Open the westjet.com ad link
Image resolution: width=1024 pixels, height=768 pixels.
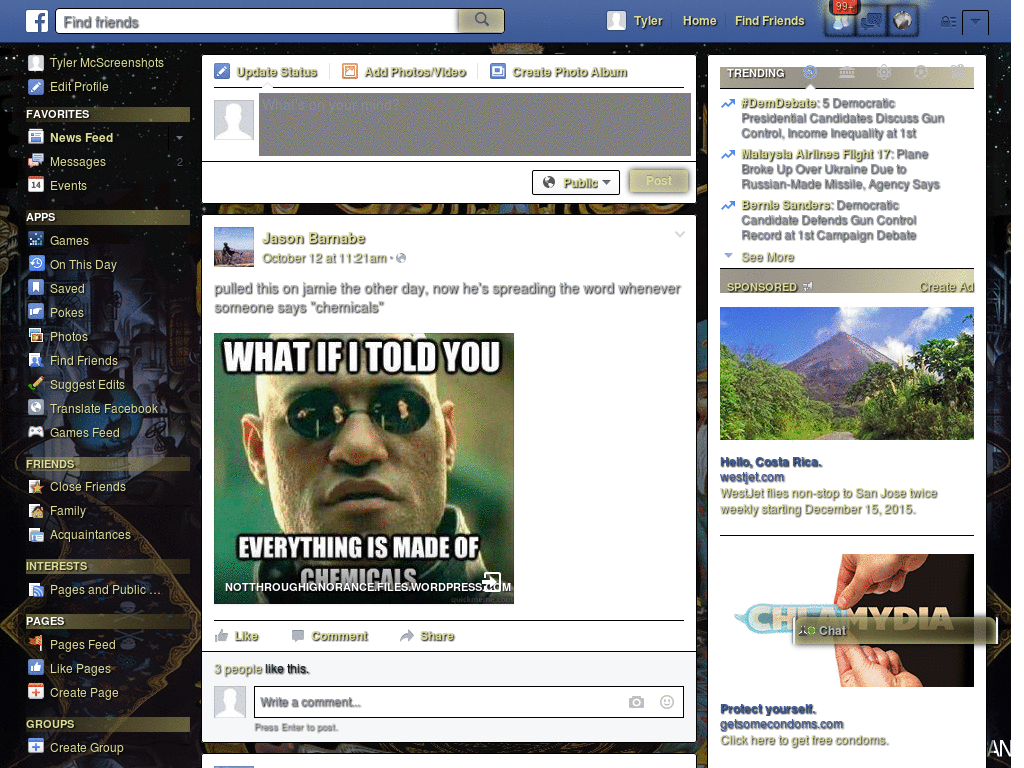pos(752,477)
